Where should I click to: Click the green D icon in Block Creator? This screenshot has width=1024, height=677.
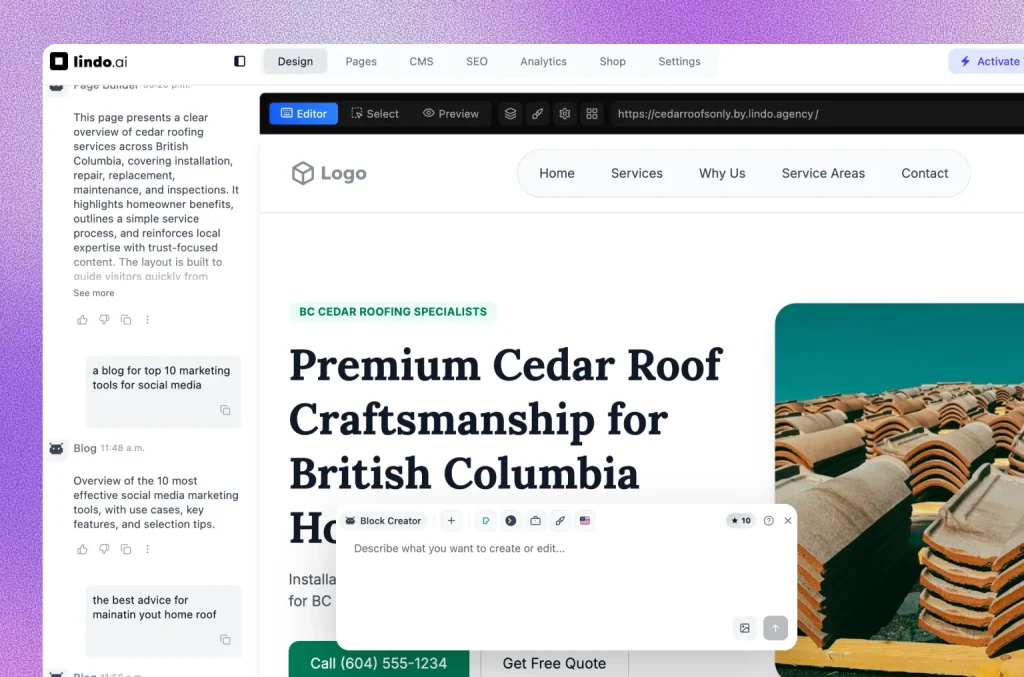(x=486, y=521)
